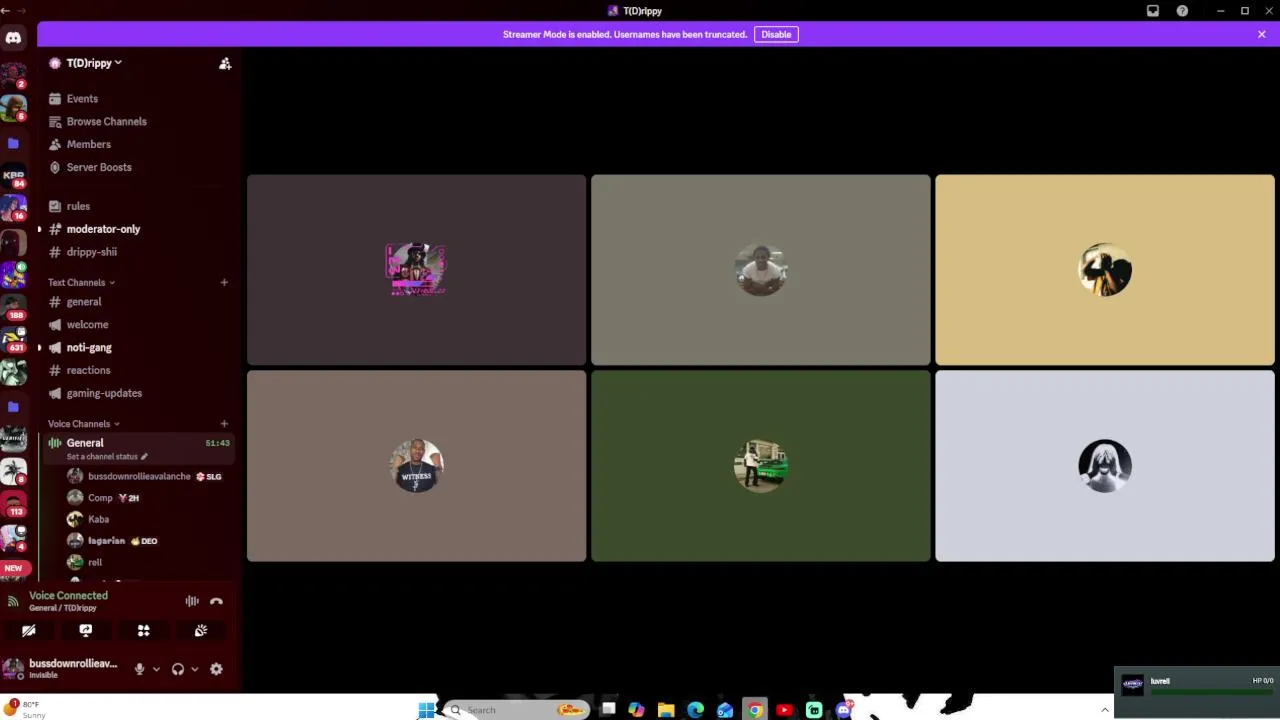Open the Activities launcher icon

[143, 630]
